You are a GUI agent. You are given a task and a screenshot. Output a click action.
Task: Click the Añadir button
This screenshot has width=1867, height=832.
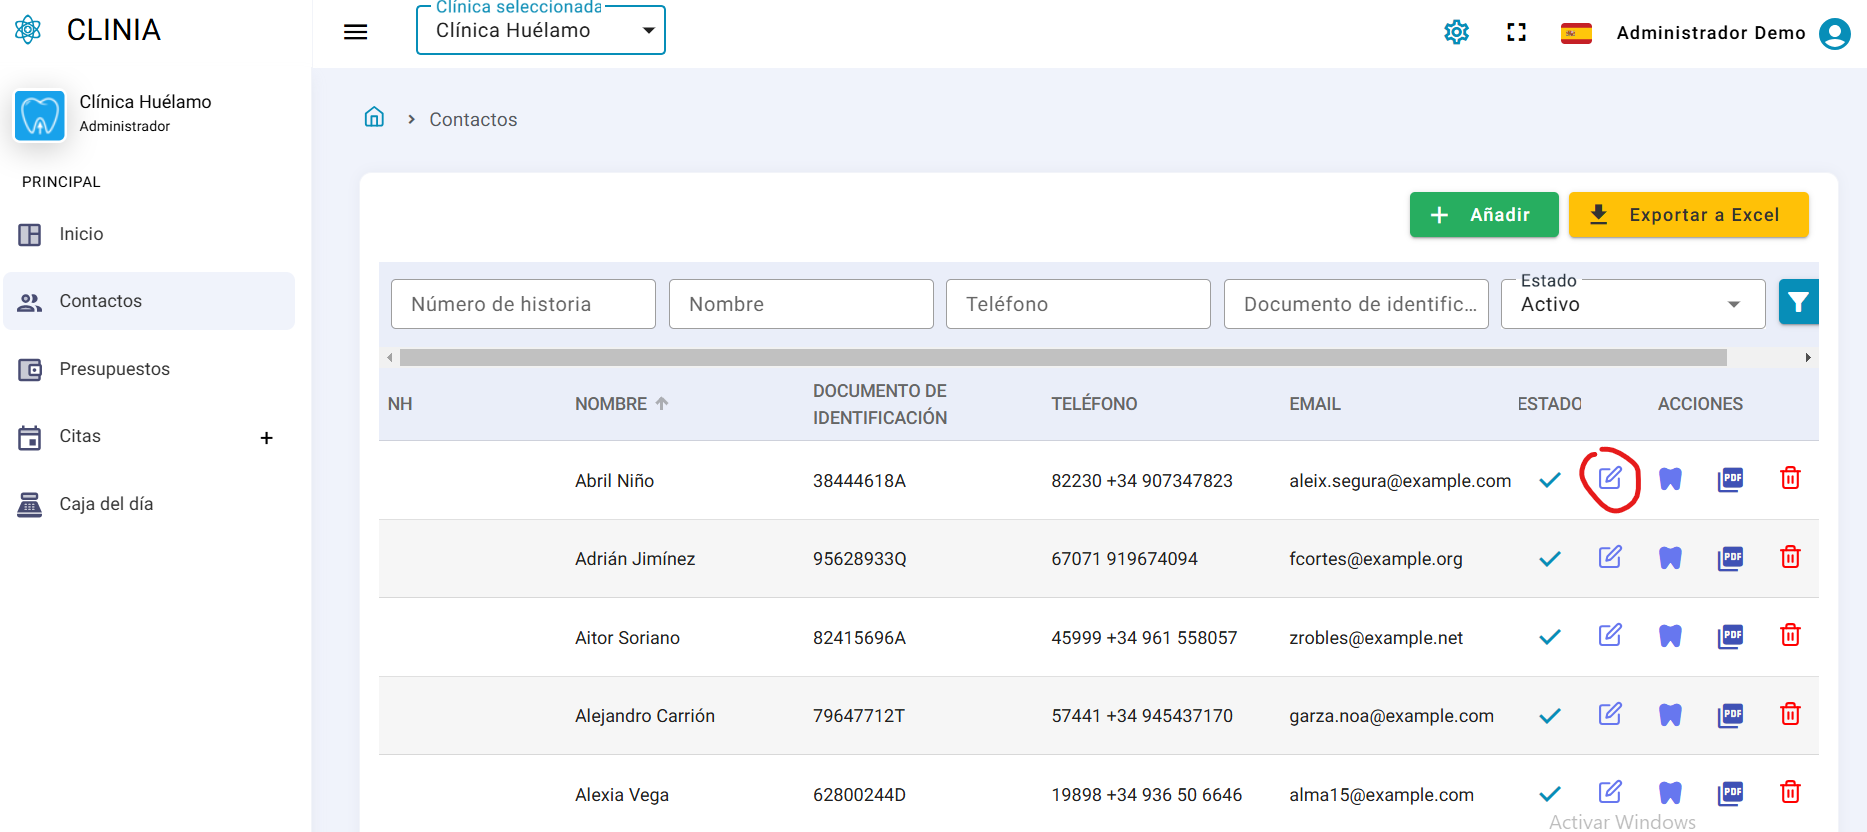click(x=1484, y=215)
